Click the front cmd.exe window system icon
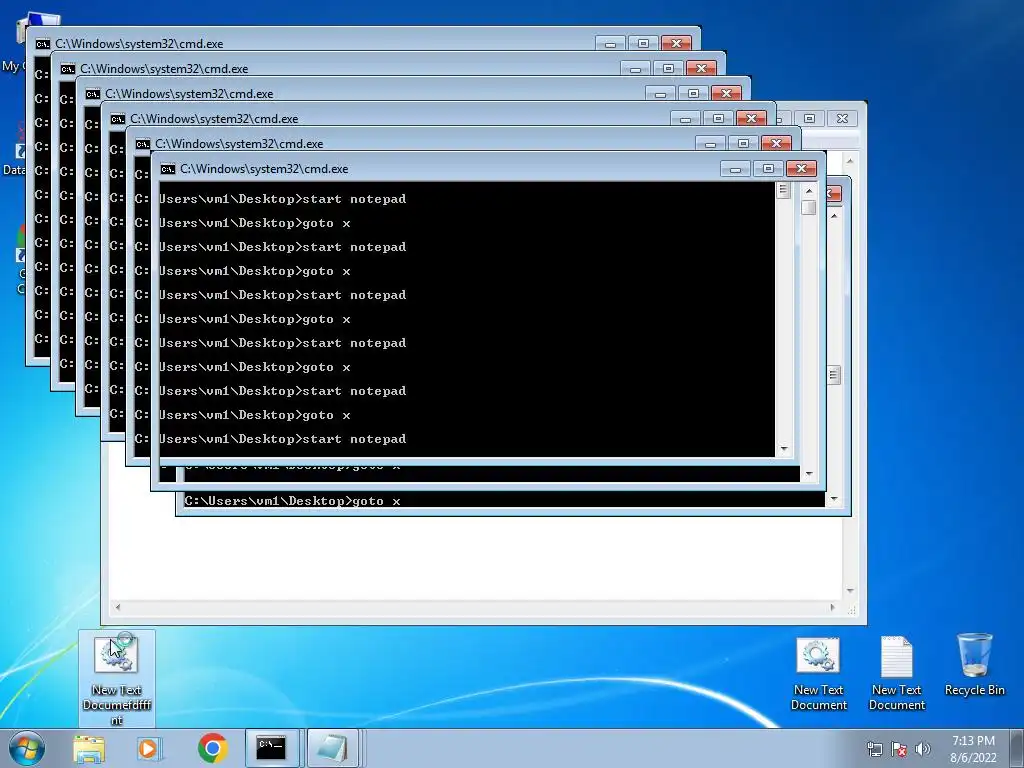The height and width of the screenshot is (768, 1024). pyautogui.click(x=168, y=169)
